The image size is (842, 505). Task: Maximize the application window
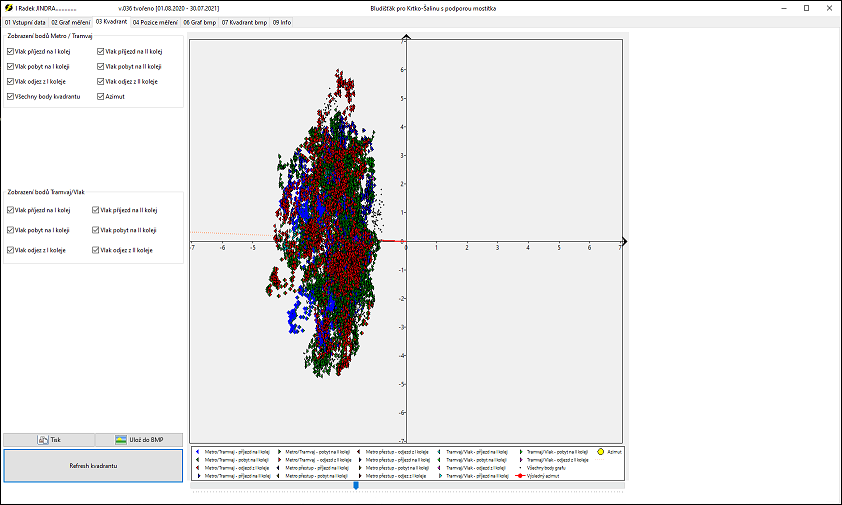806,8
